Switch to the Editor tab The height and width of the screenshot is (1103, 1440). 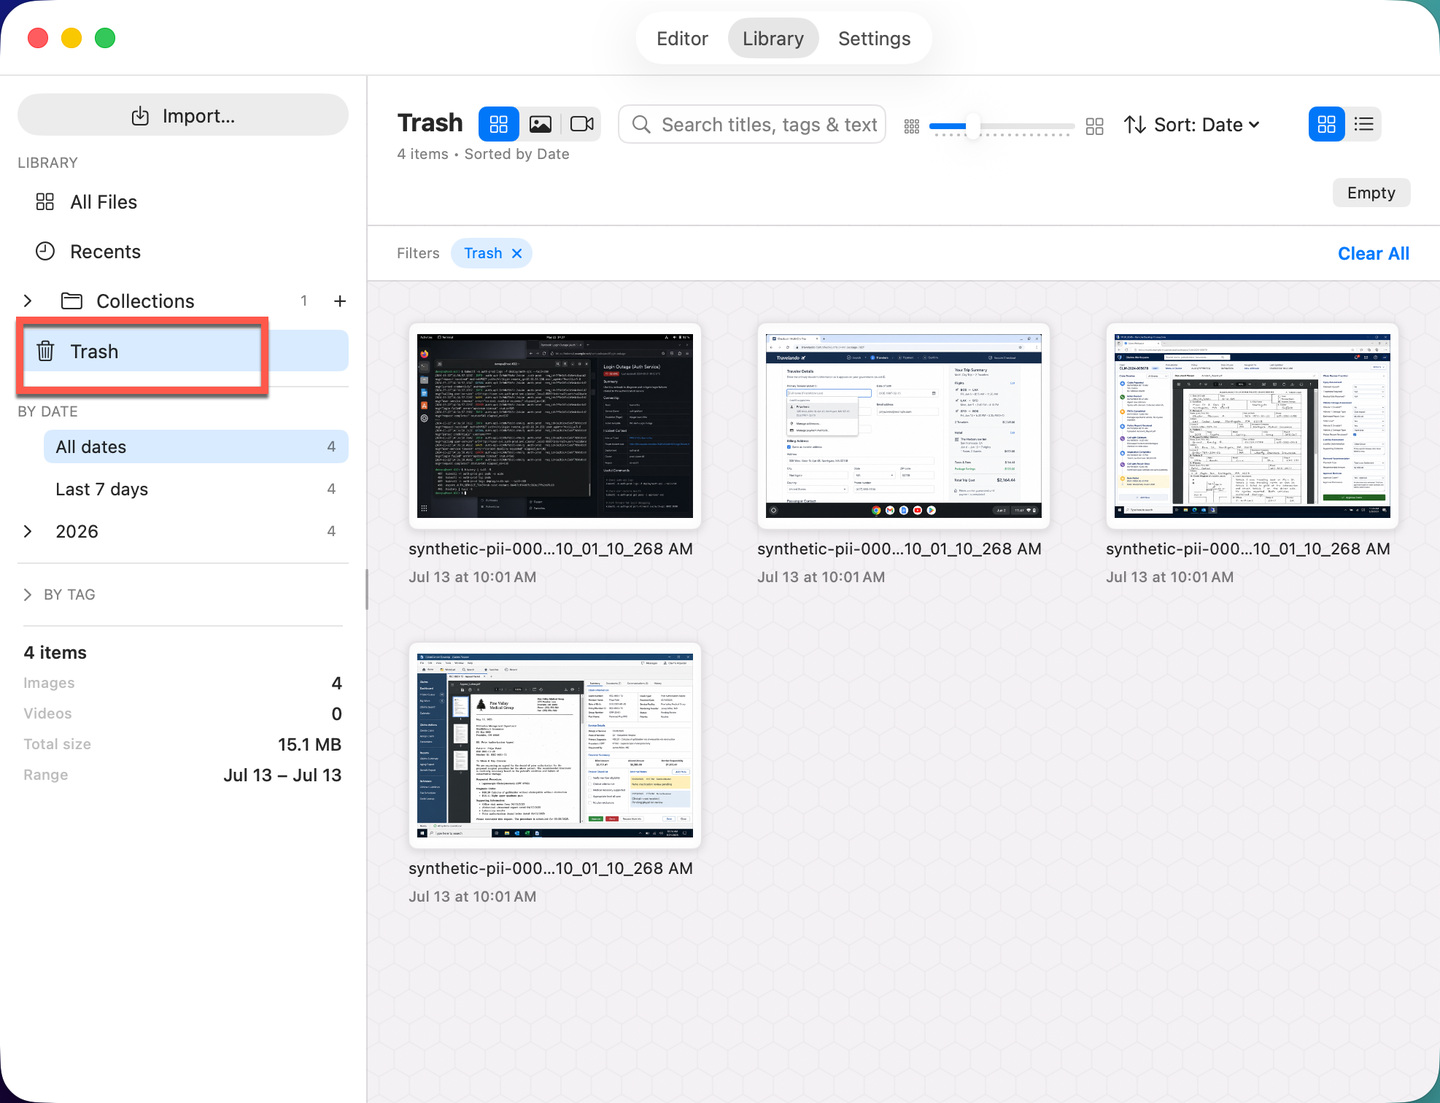(682, 38)
